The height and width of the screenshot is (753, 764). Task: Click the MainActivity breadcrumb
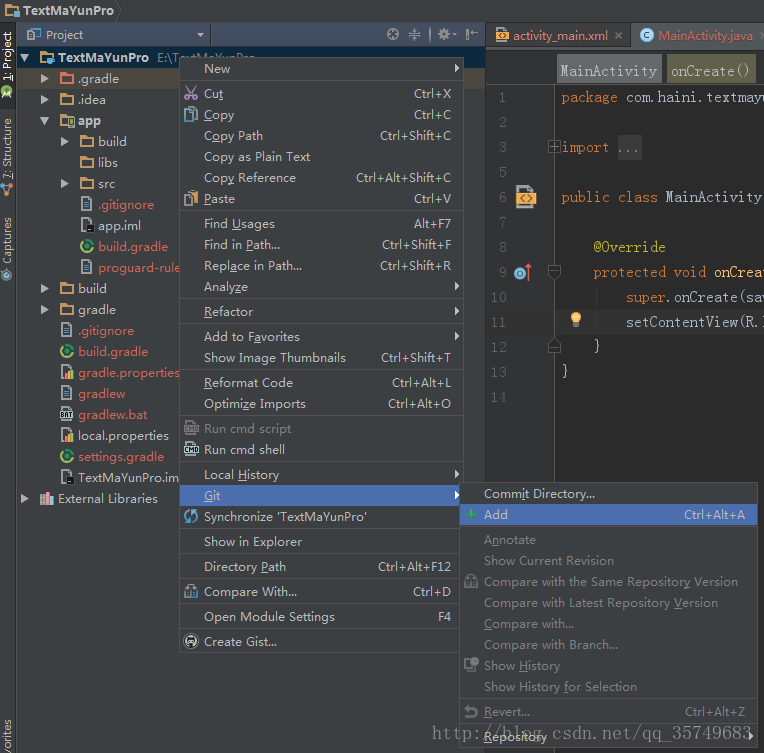tap(609, 71)
